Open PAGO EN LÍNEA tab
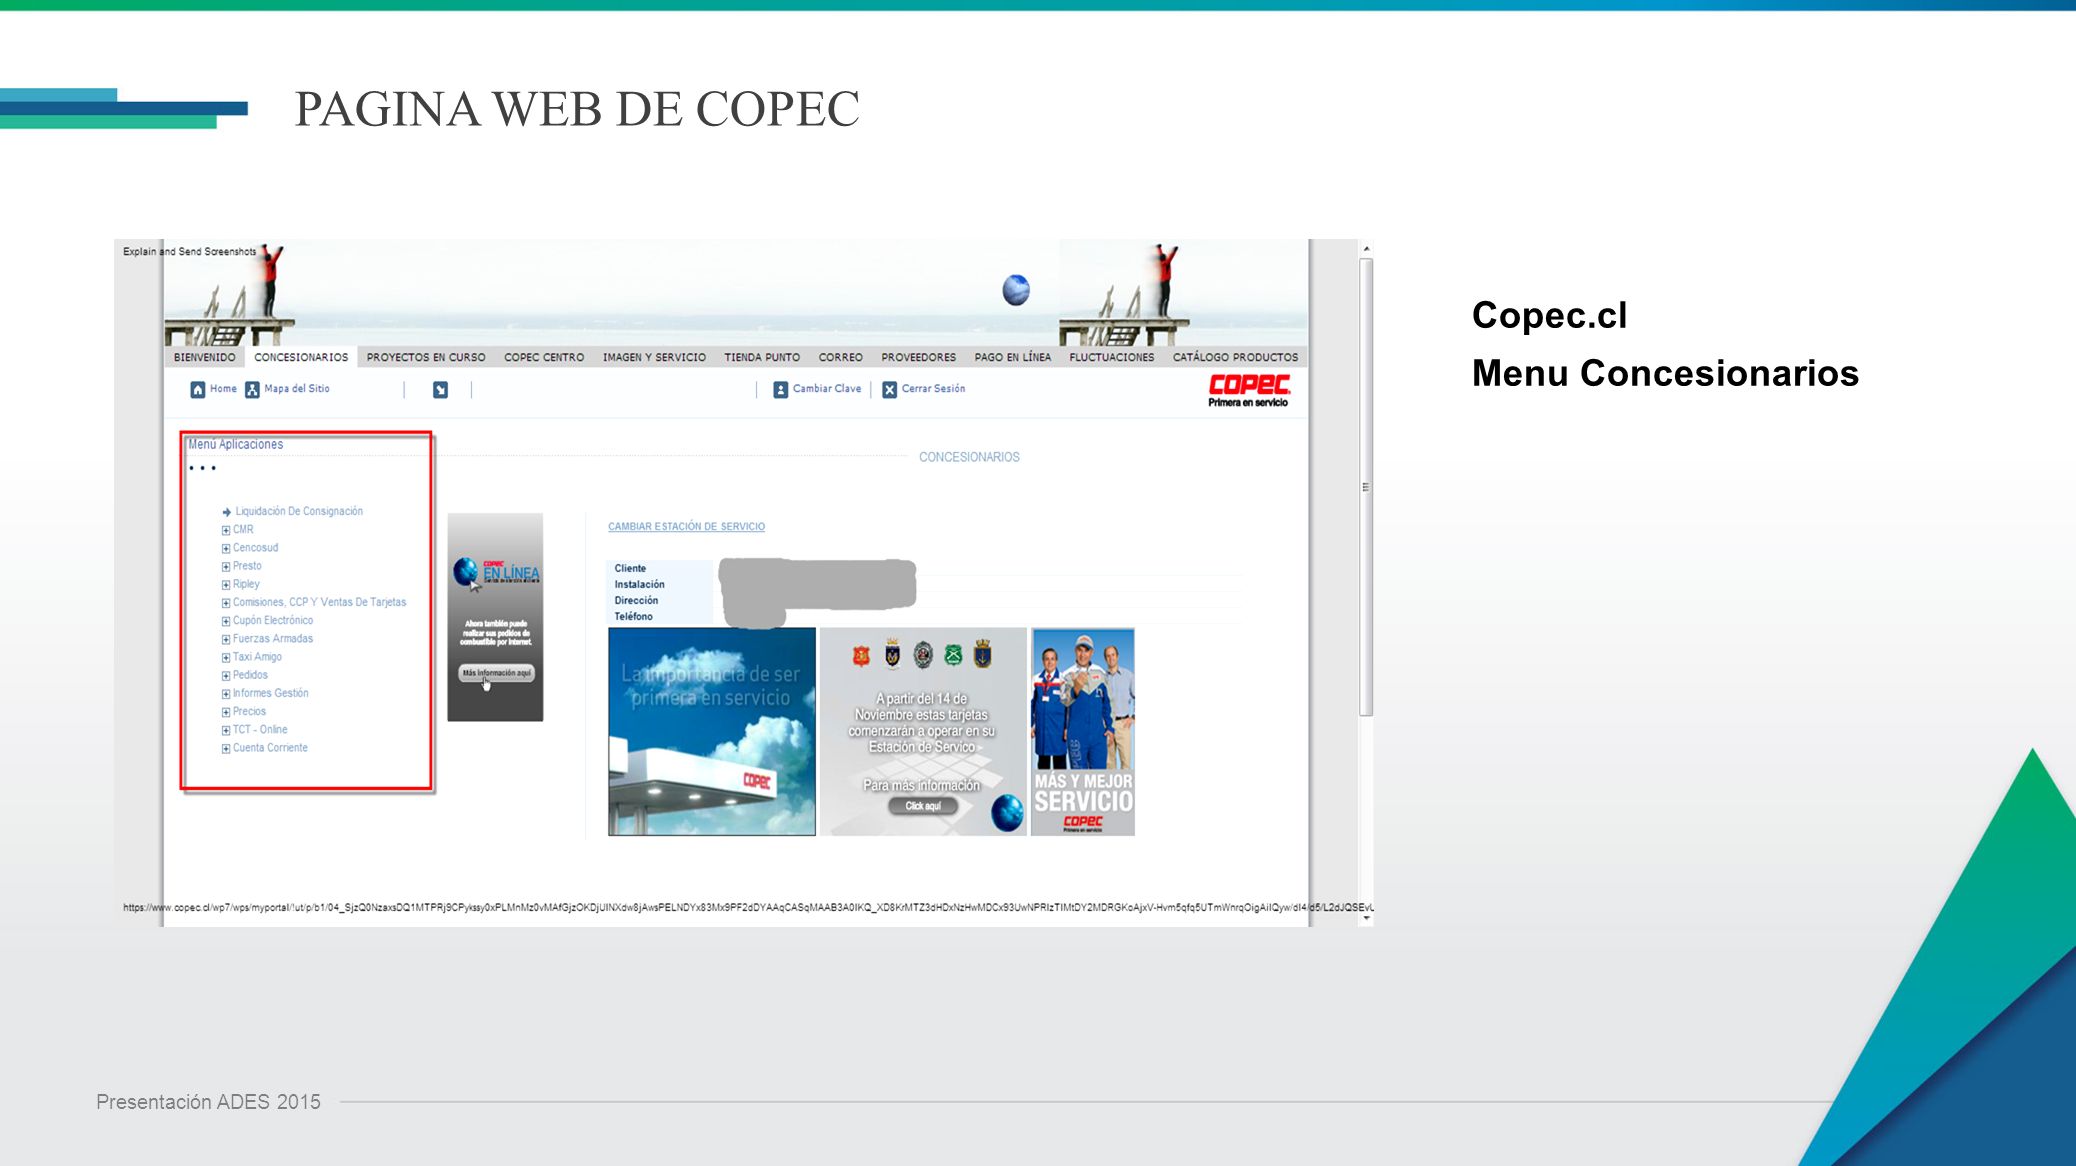The height and width of the screenshot is (1166, 2076). click(1013, 357)
